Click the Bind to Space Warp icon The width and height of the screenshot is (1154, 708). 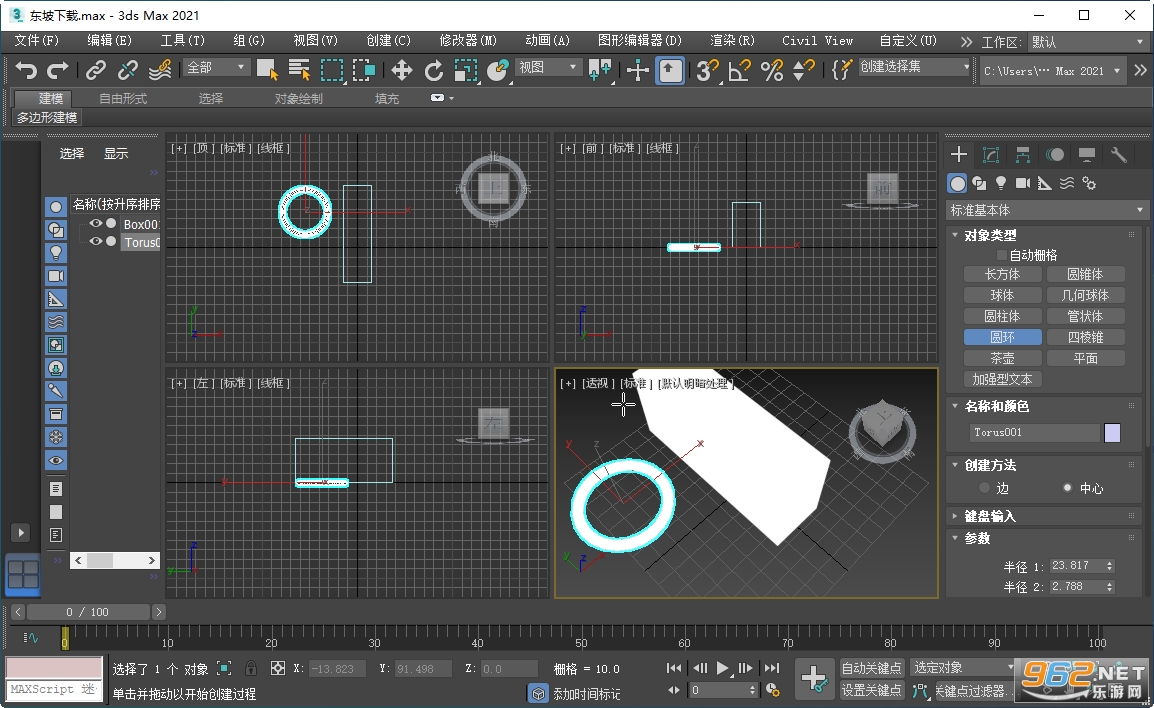tap(160, 71)
